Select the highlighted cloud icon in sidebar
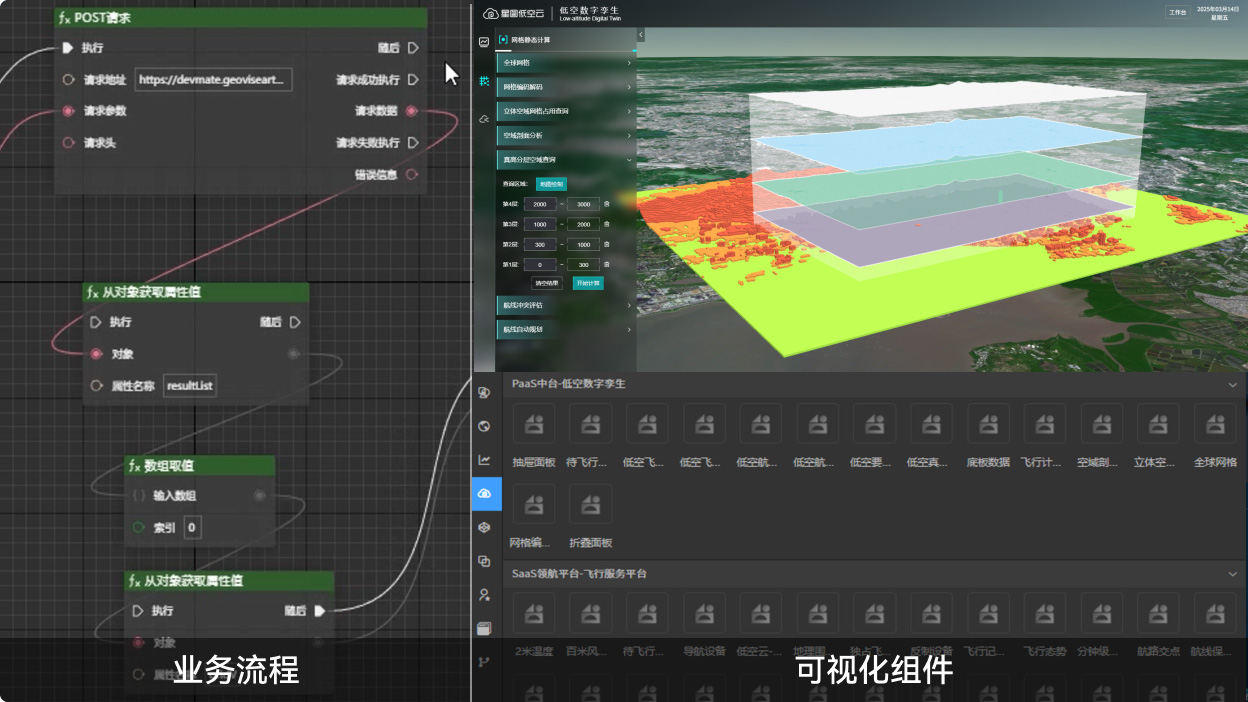Image resolution: width=1248 pixels, height=702 pixels. pos(485,493)
